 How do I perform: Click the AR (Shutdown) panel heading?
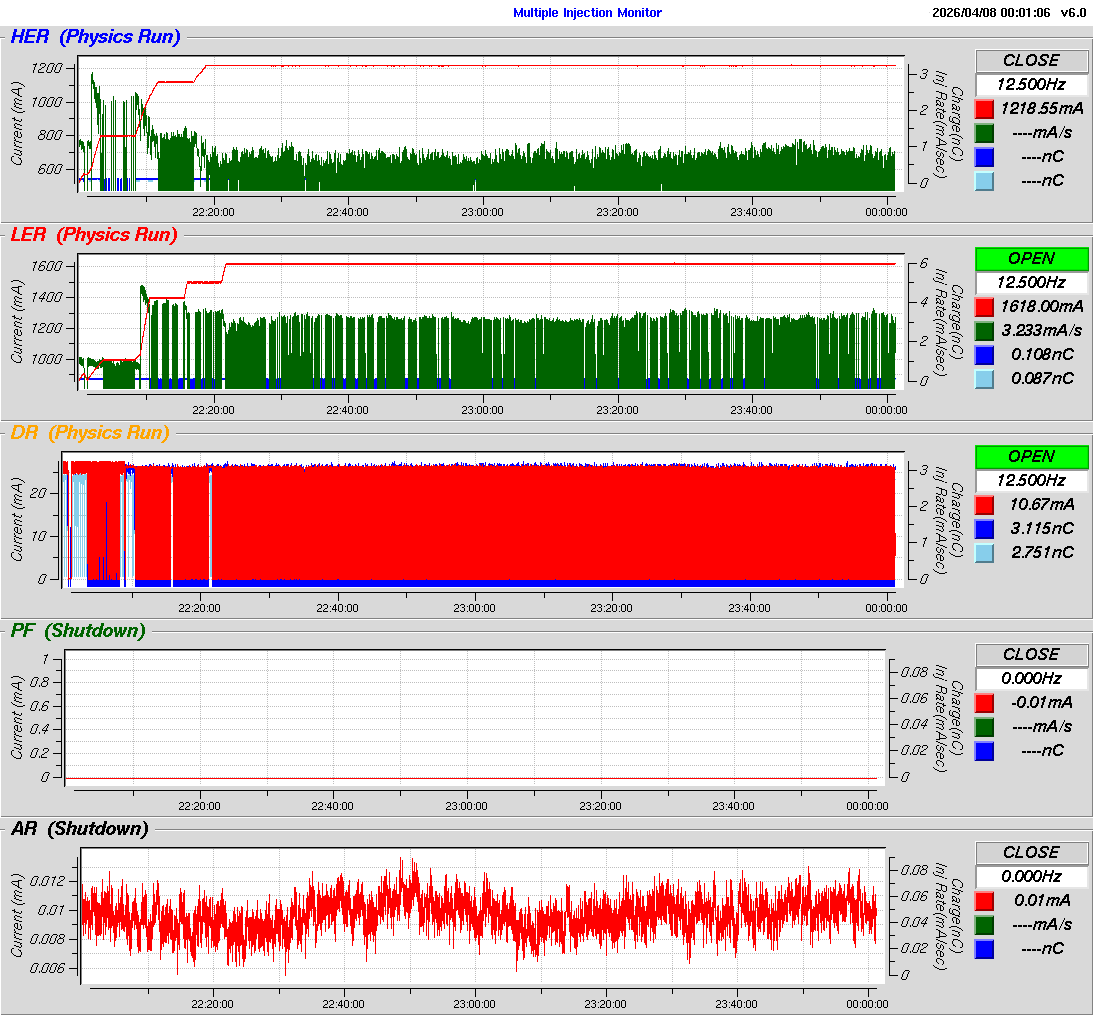point(79,829)
